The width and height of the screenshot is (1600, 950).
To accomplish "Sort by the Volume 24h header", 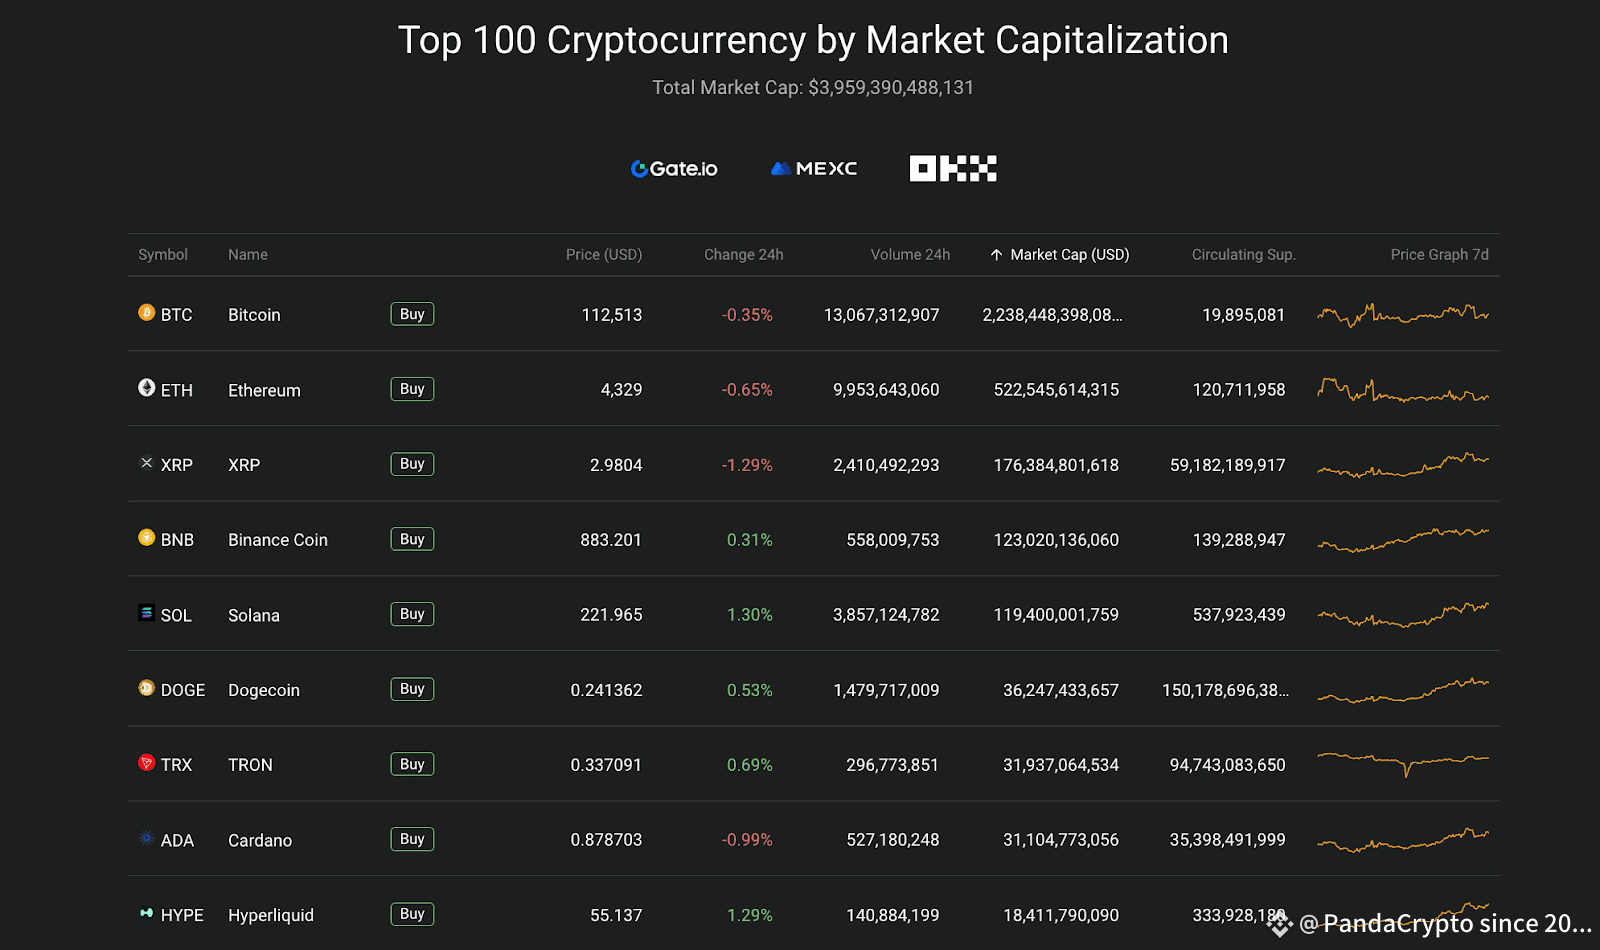I will coord(910,255).
